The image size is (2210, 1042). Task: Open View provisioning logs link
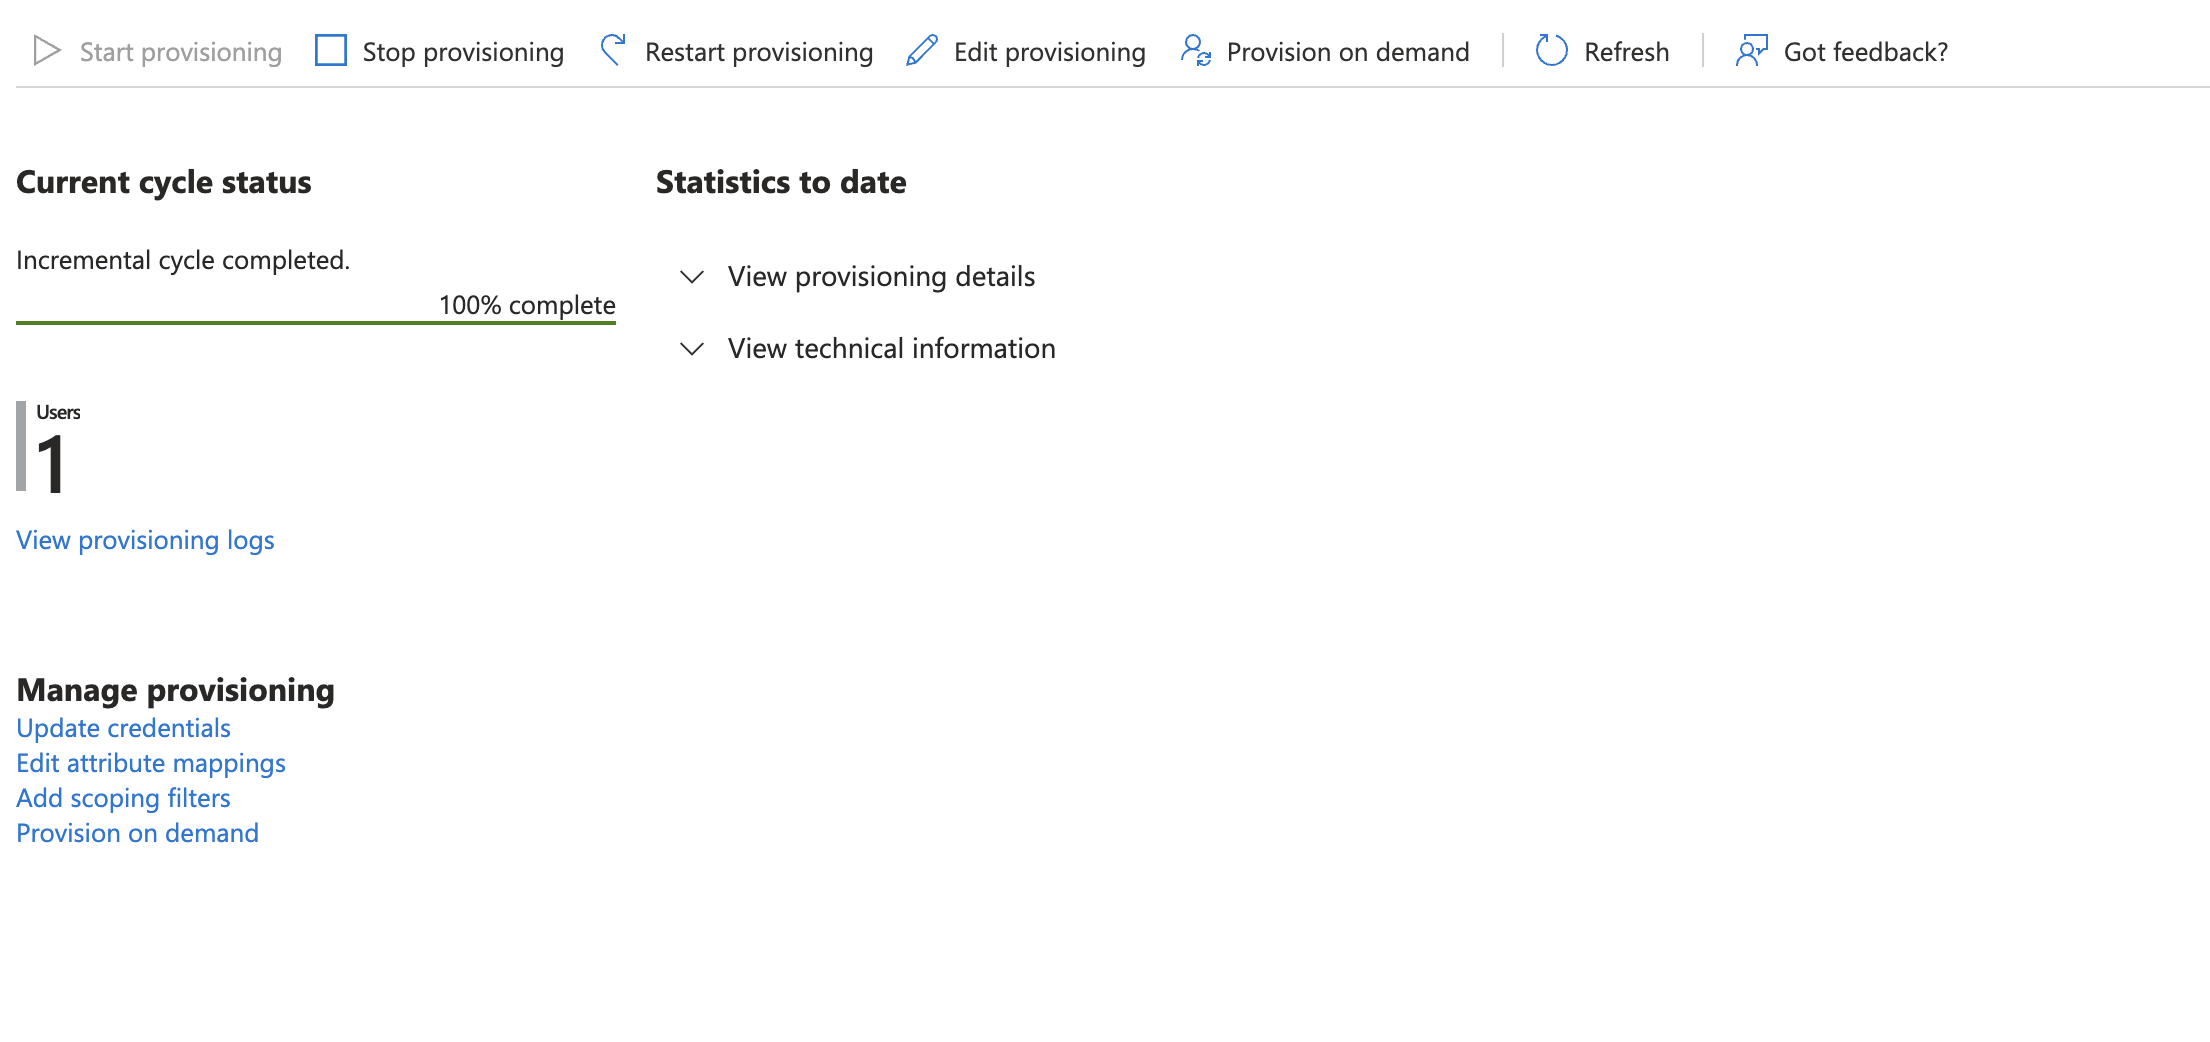pyautogui.click(x=145, y=541)
